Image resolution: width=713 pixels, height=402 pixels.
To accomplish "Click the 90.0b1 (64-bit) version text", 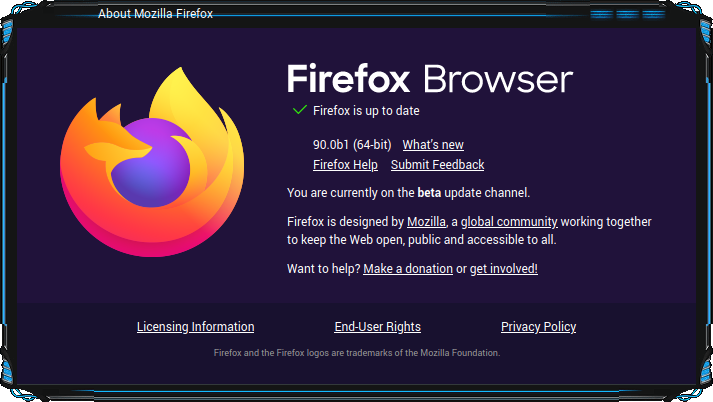I will 352,145.
